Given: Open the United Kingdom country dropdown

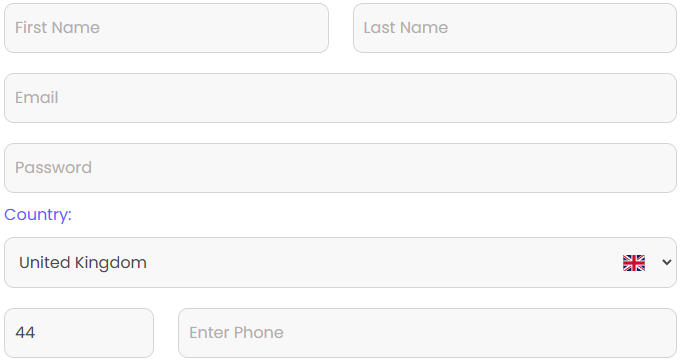Looking at the screenshot, I should click(x=340, y=263).
